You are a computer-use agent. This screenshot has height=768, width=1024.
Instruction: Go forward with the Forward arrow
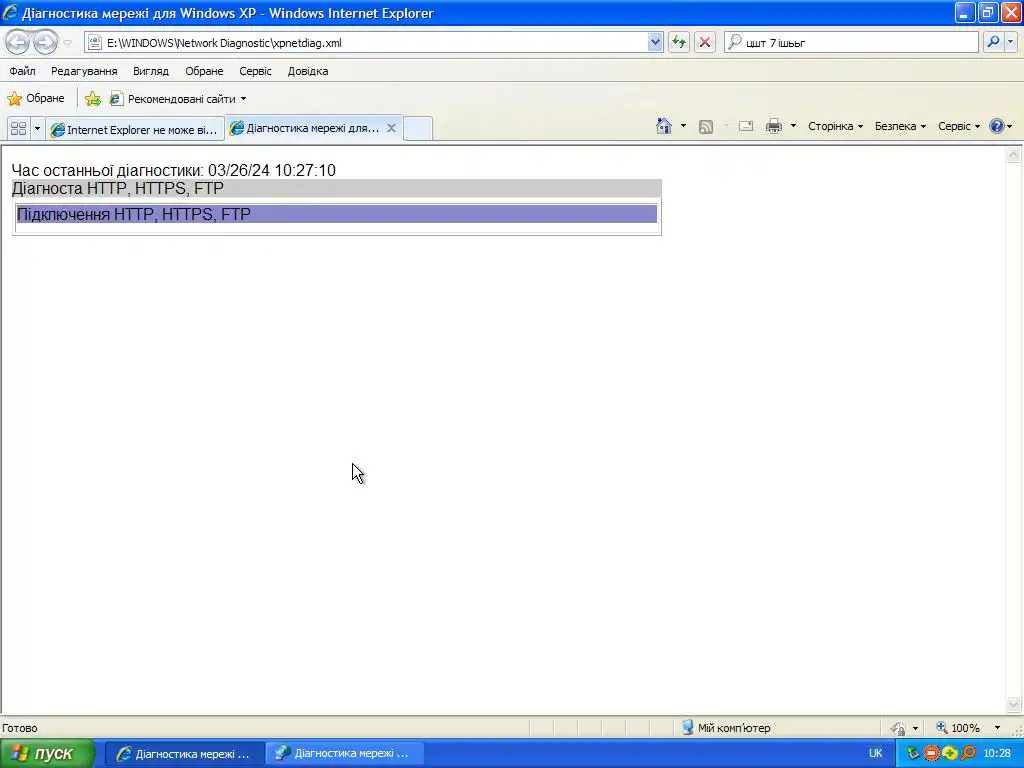coord(45,43)
